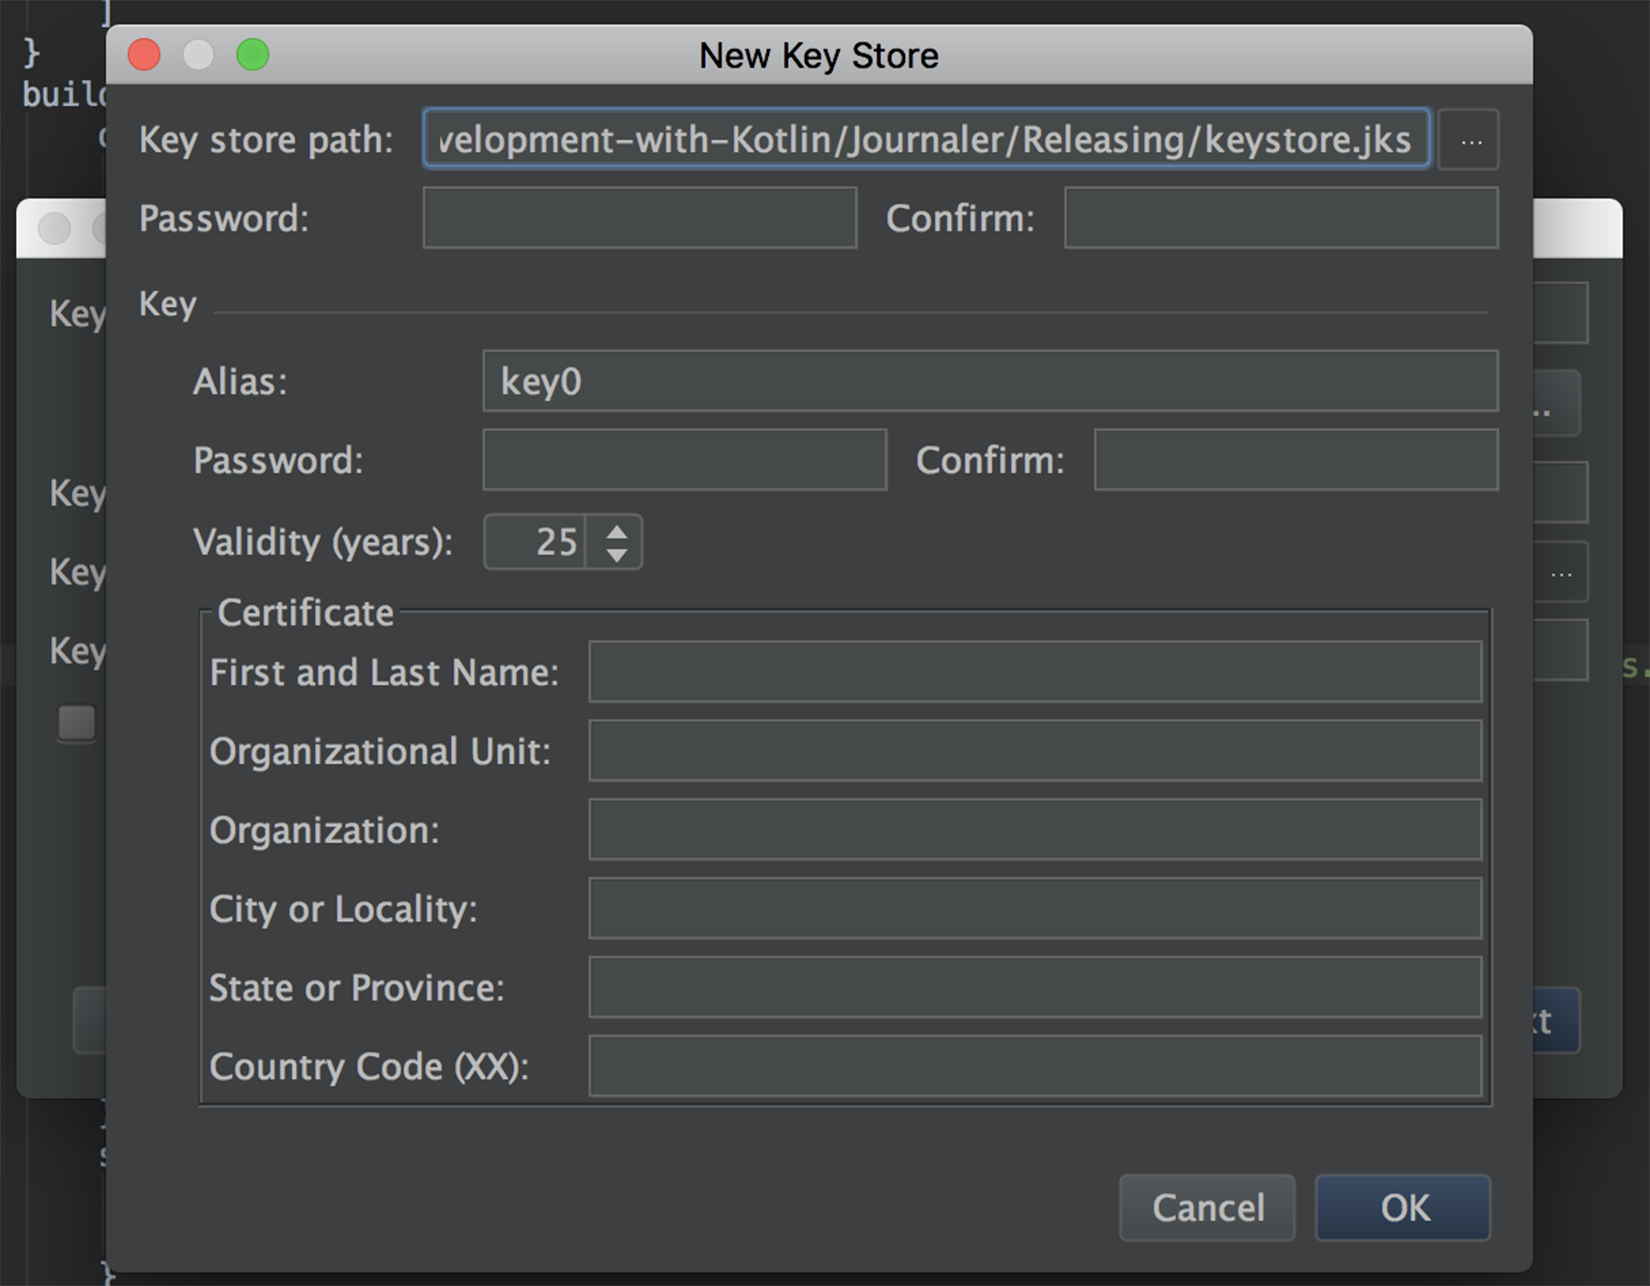Click the Country Code (XX) field
The width and height of the screenshot is (1650, 1286).
[x=1035, y=1067]
